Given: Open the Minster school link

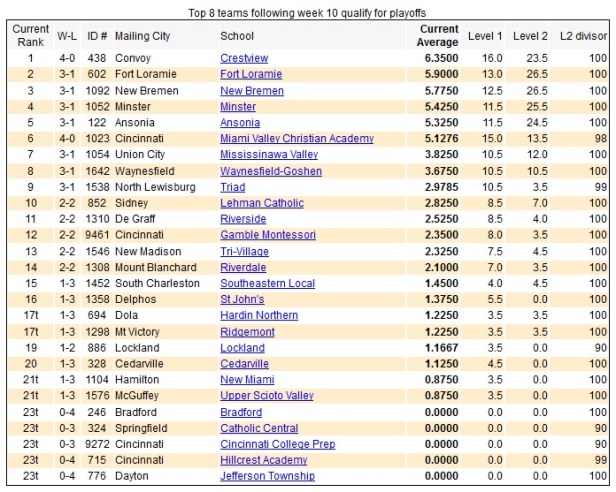Looking at the screenshot, I should (238, 106).
